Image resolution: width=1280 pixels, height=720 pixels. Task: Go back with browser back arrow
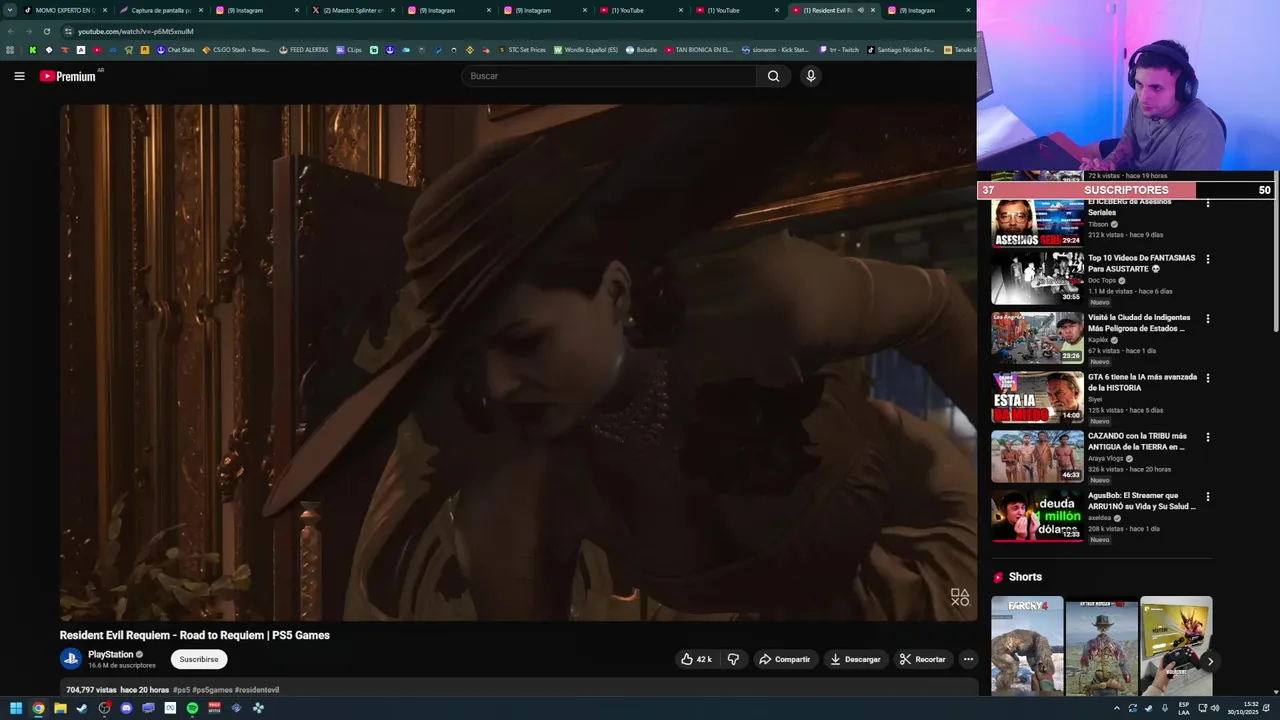point(10,31)
